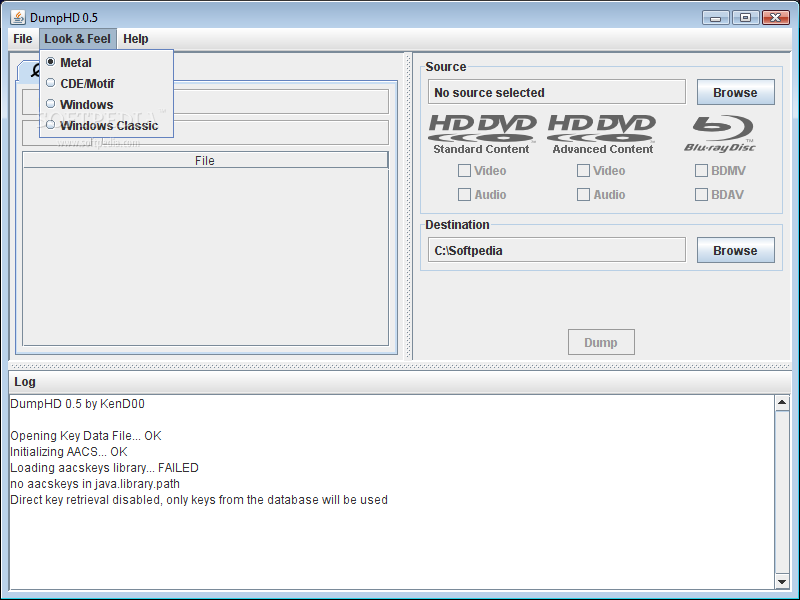Click the Java icon in the DumpHD title bar
The width and height of the screenshot is (800, 600).
(x=18, y=17)
